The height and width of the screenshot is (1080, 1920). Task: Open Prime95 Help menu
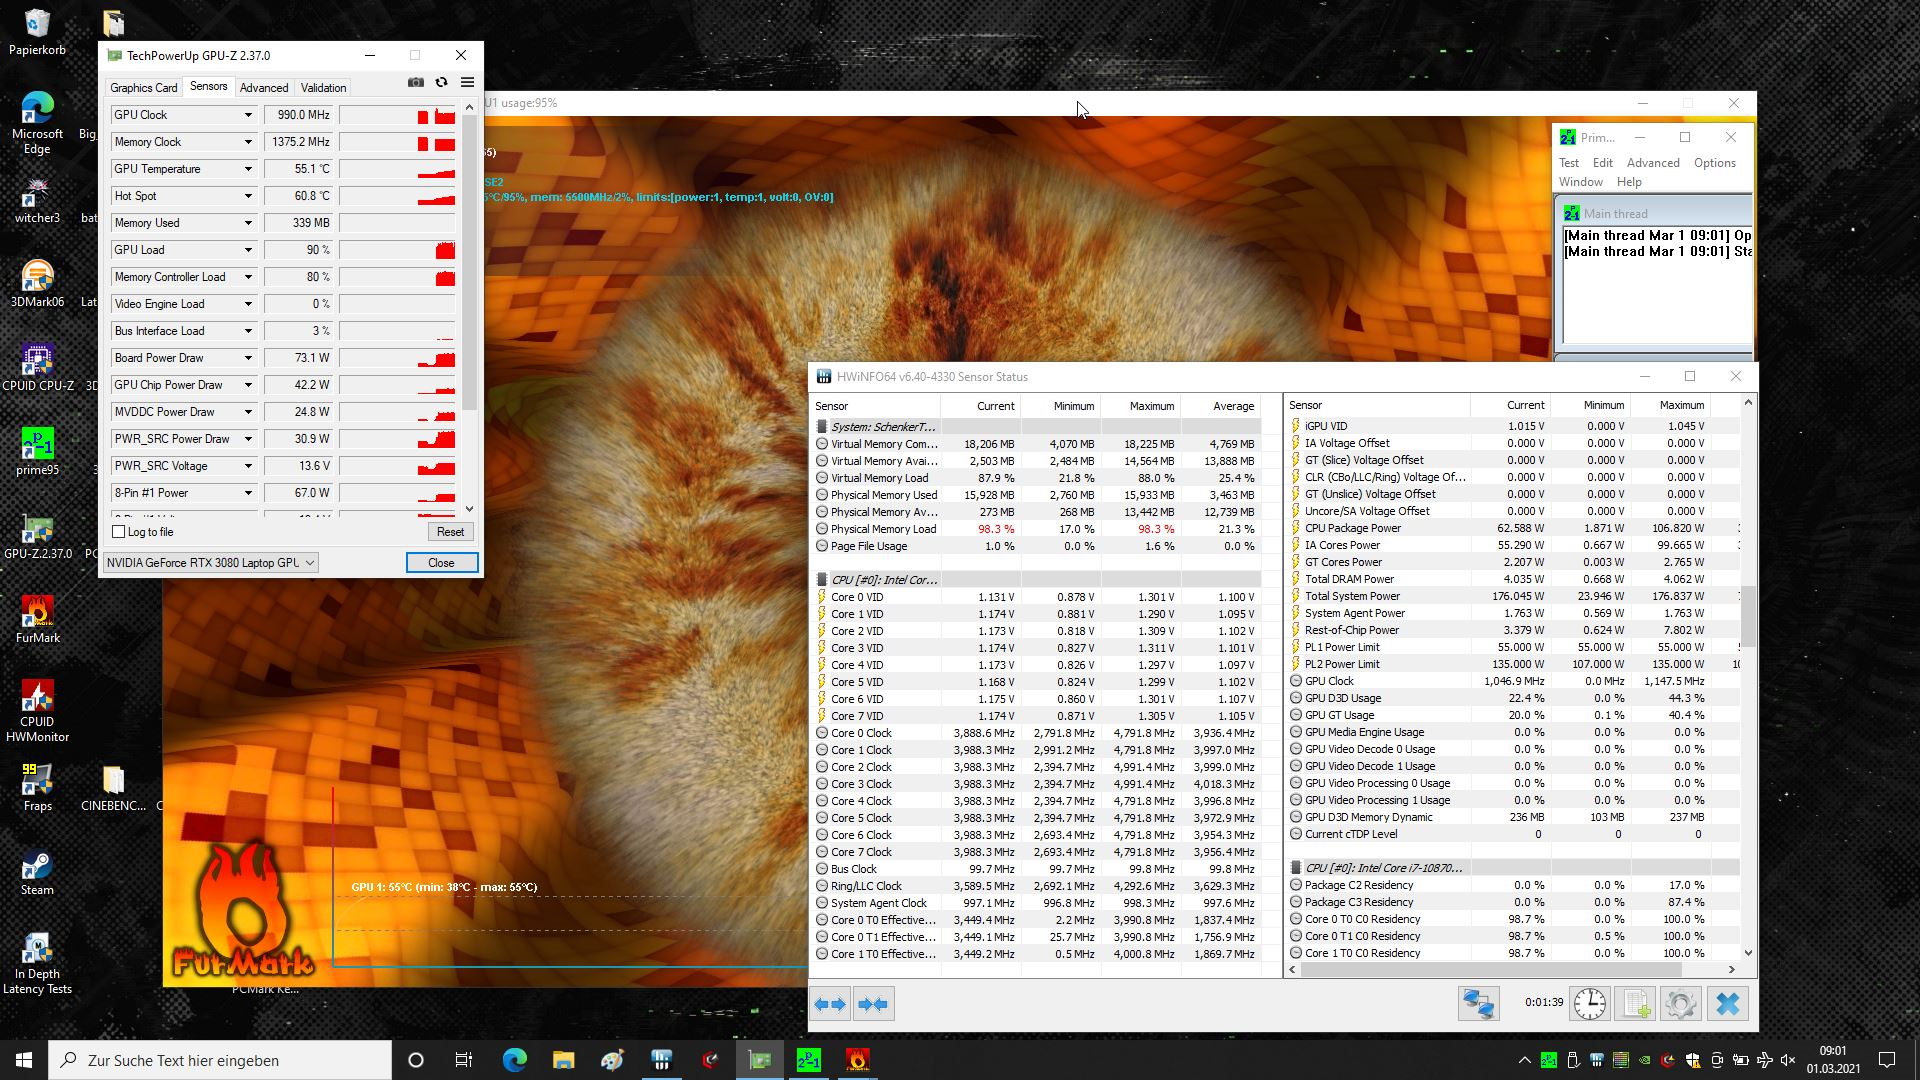(x=1629, y=182)
